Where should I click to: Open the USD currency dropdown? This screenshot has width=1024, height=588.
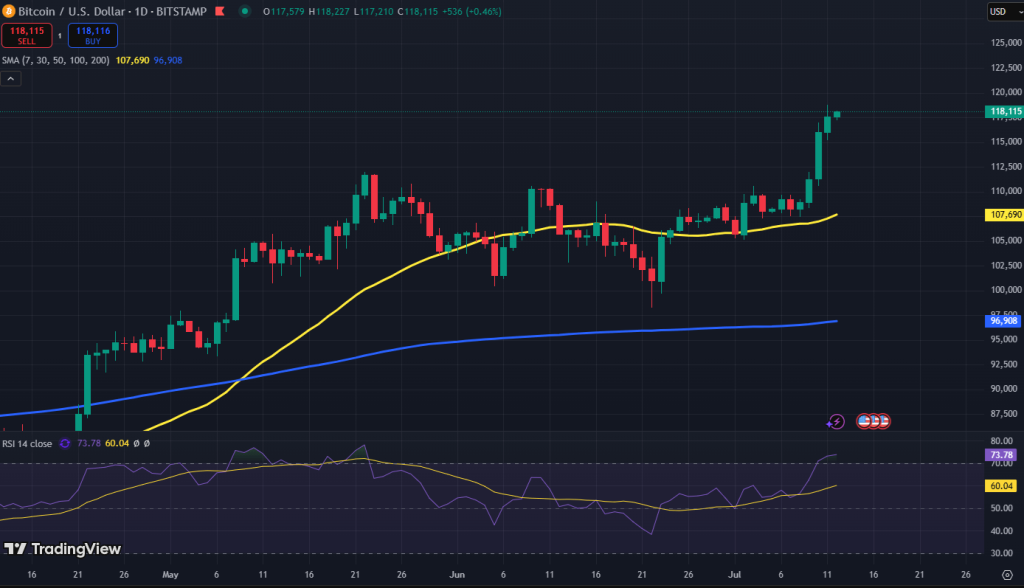point(1005,12)
